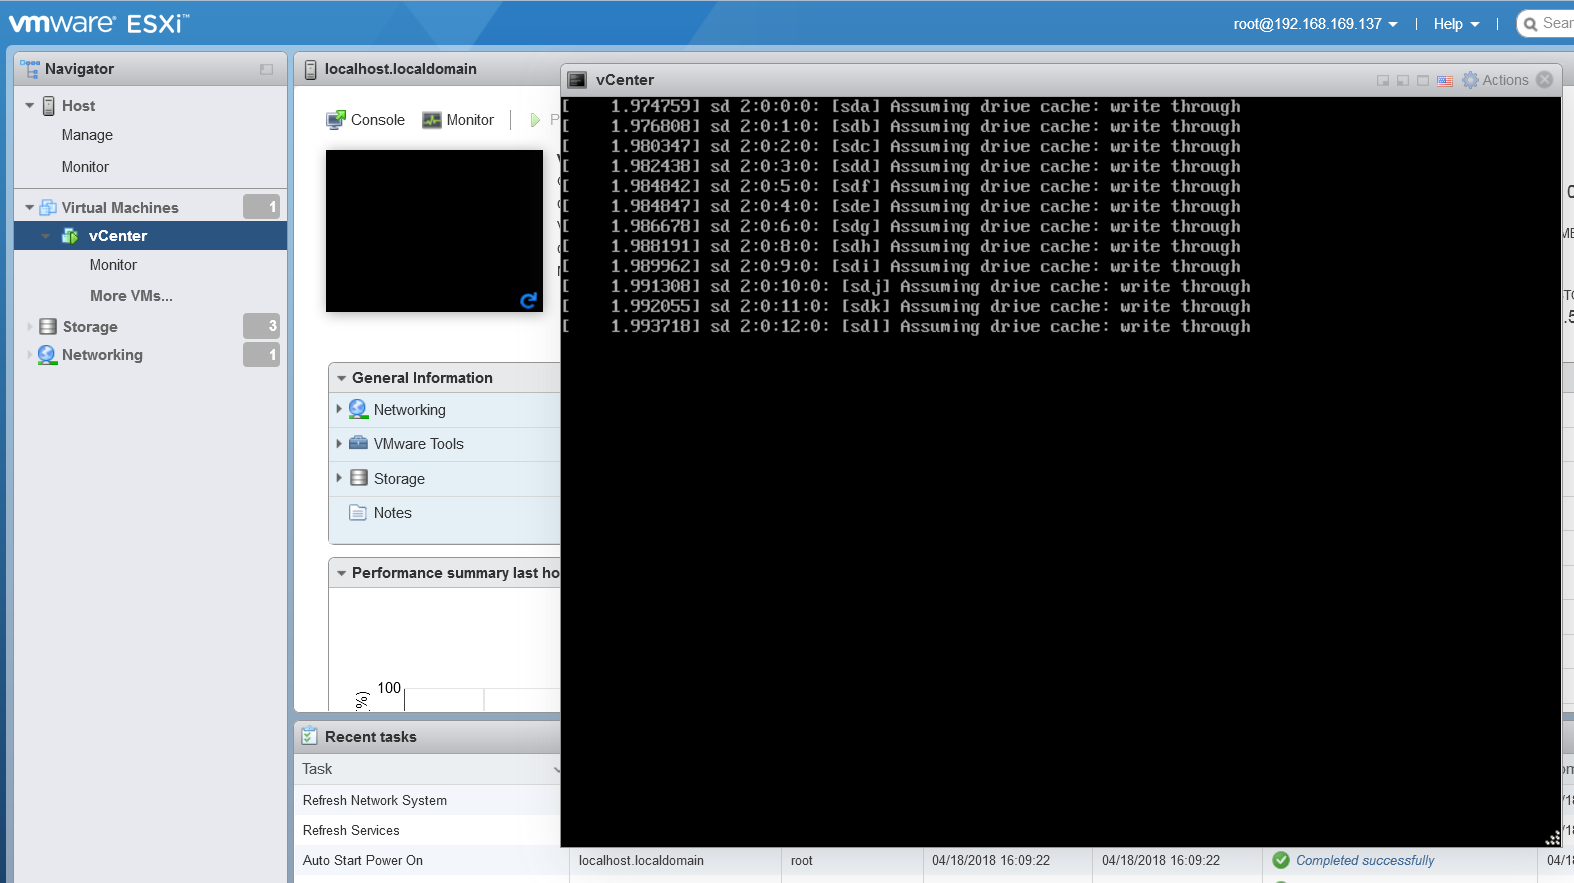Viewport: 1574px width, 883px height.
Task: Click the Host server icon in Navigator
Action: click(48, 106)
